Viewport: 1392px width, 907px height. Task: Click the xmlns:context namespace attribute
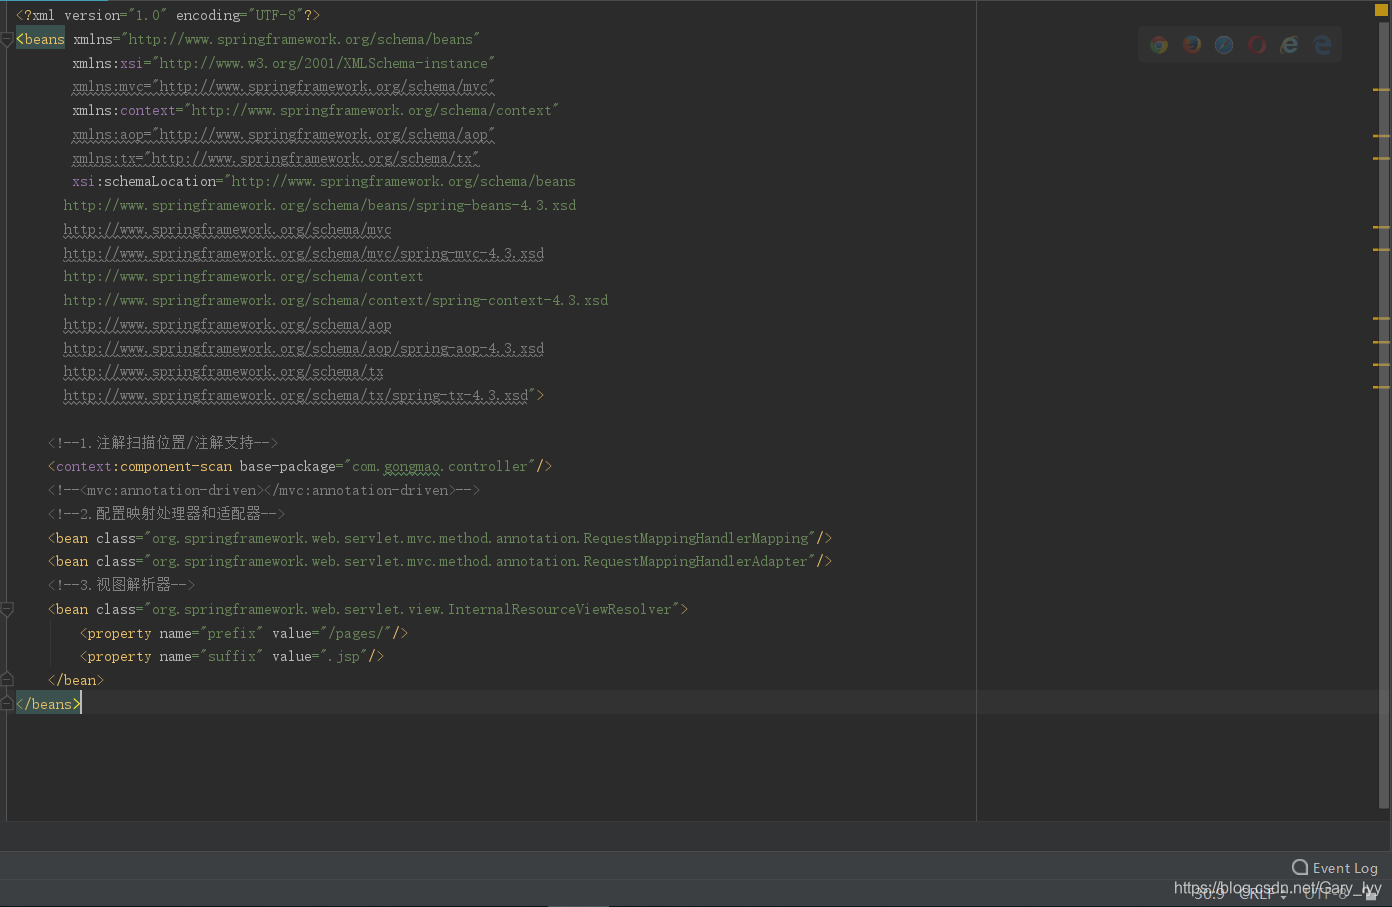[x=316, y=110]
